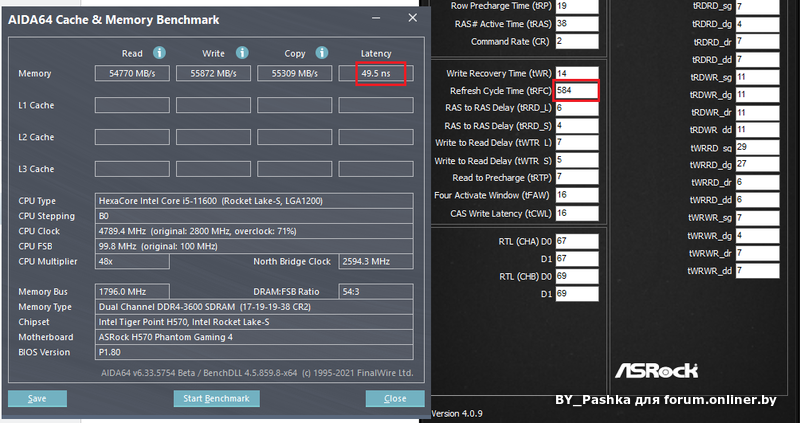Click the RAS to RAS Delay (tRRD_L) field
This screenshot has height=423, width=800.
click(577, 108)
